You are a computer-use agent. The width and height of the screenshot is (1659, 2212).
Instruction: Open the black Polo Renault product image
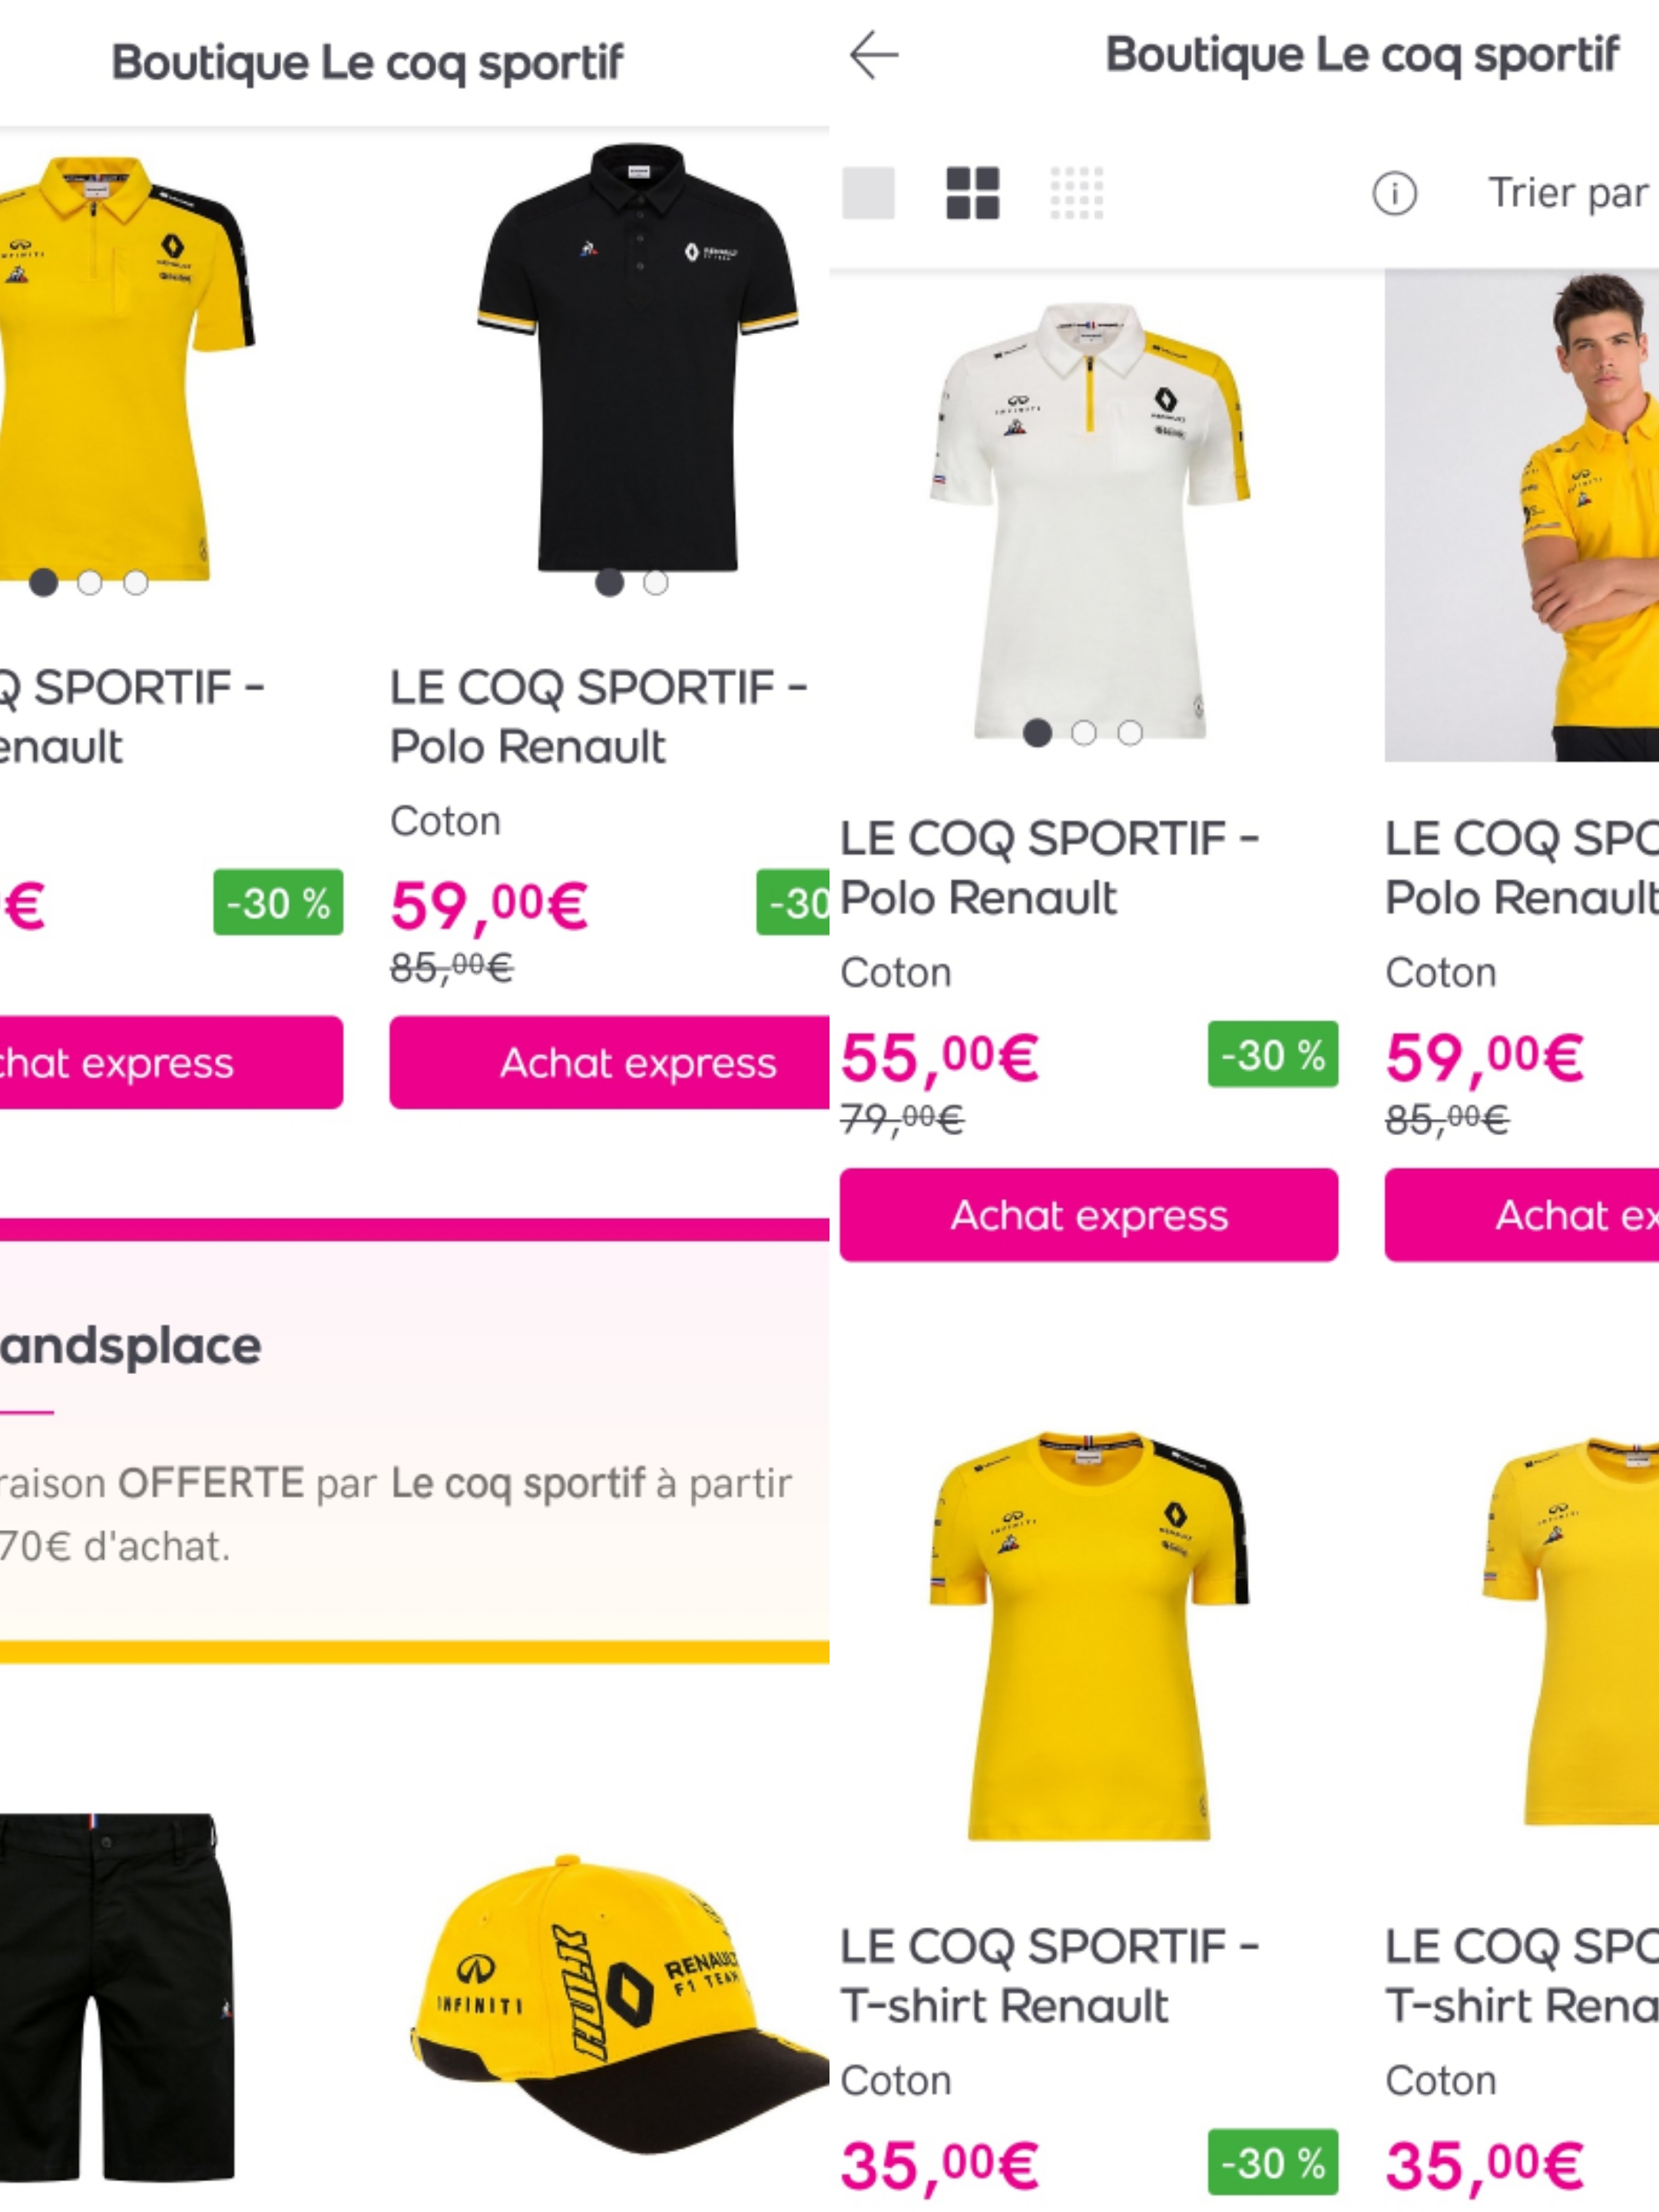pos(638,357)
